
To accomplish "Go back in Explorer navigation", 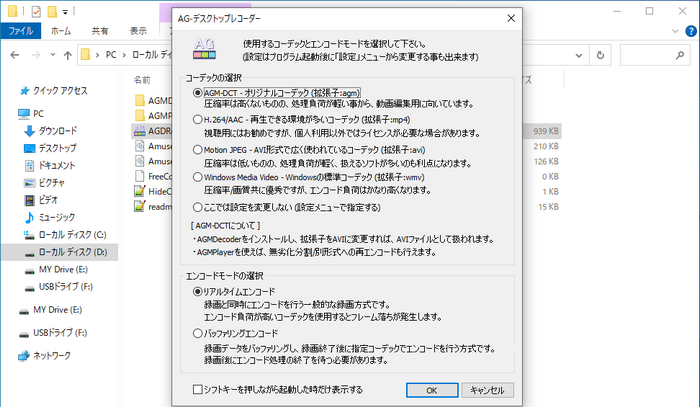I will (15, 55).
